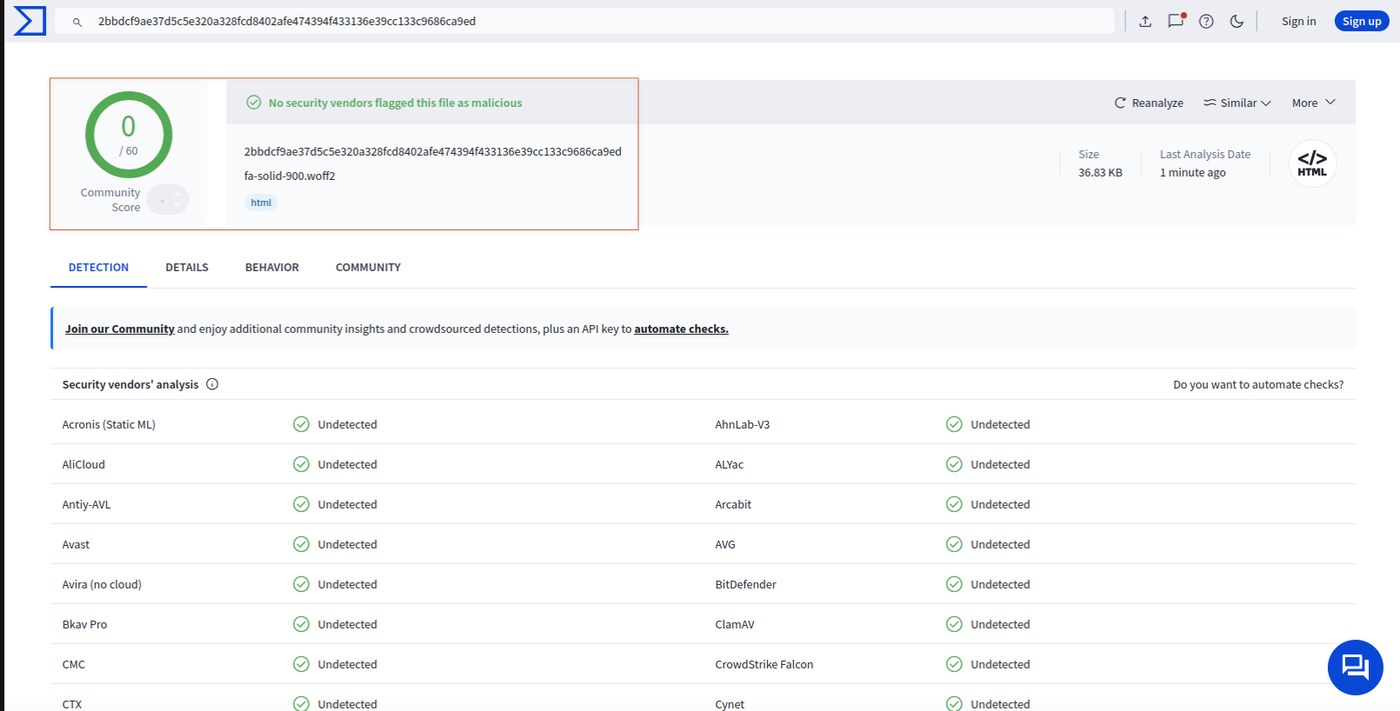Click the Sign in link

point(1298,21)
